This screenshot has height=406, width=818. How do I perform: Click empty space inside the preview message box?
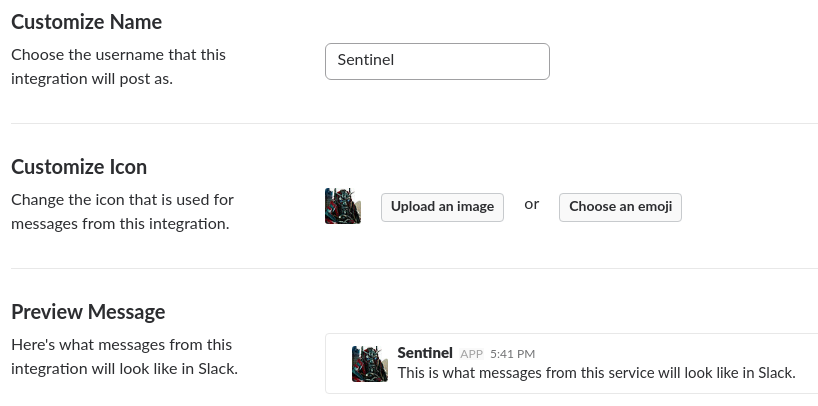pos(678,354)
